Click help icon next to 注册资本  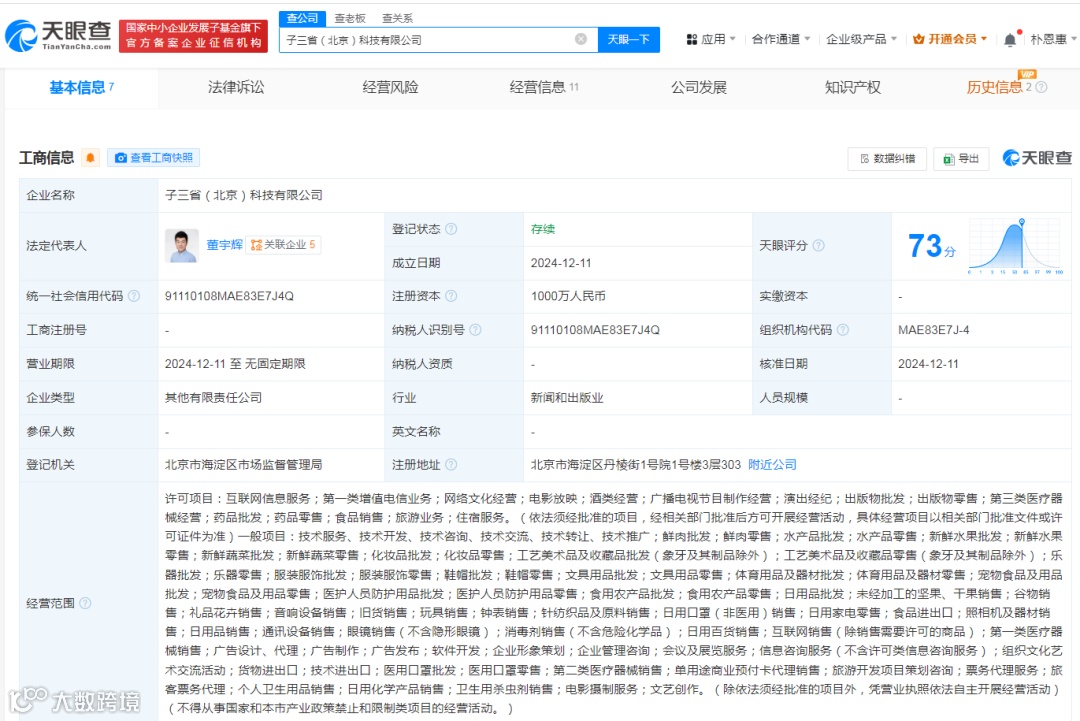click(x=451, y=296)
